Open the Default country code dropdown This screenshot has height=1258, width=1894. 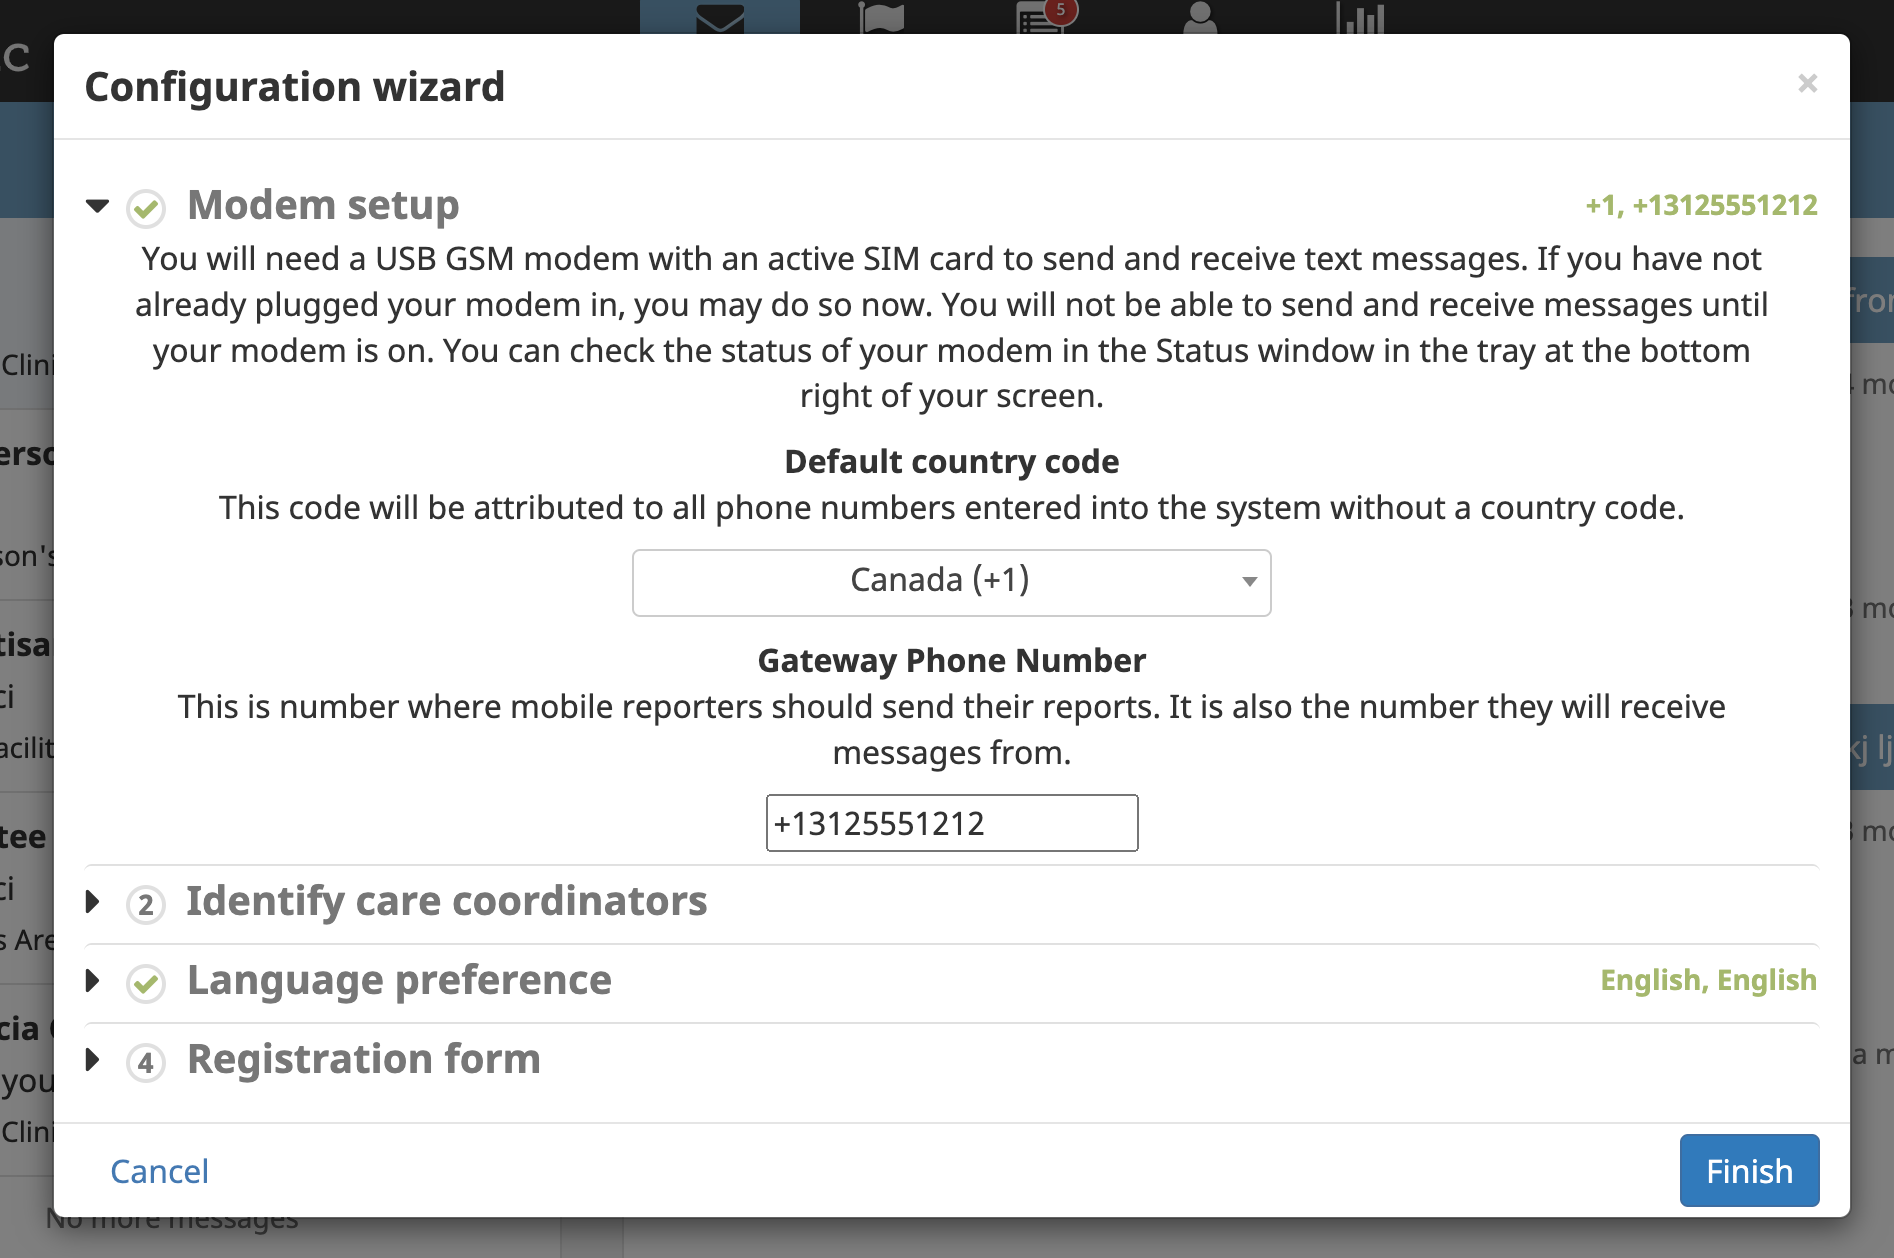coord(950,582)
